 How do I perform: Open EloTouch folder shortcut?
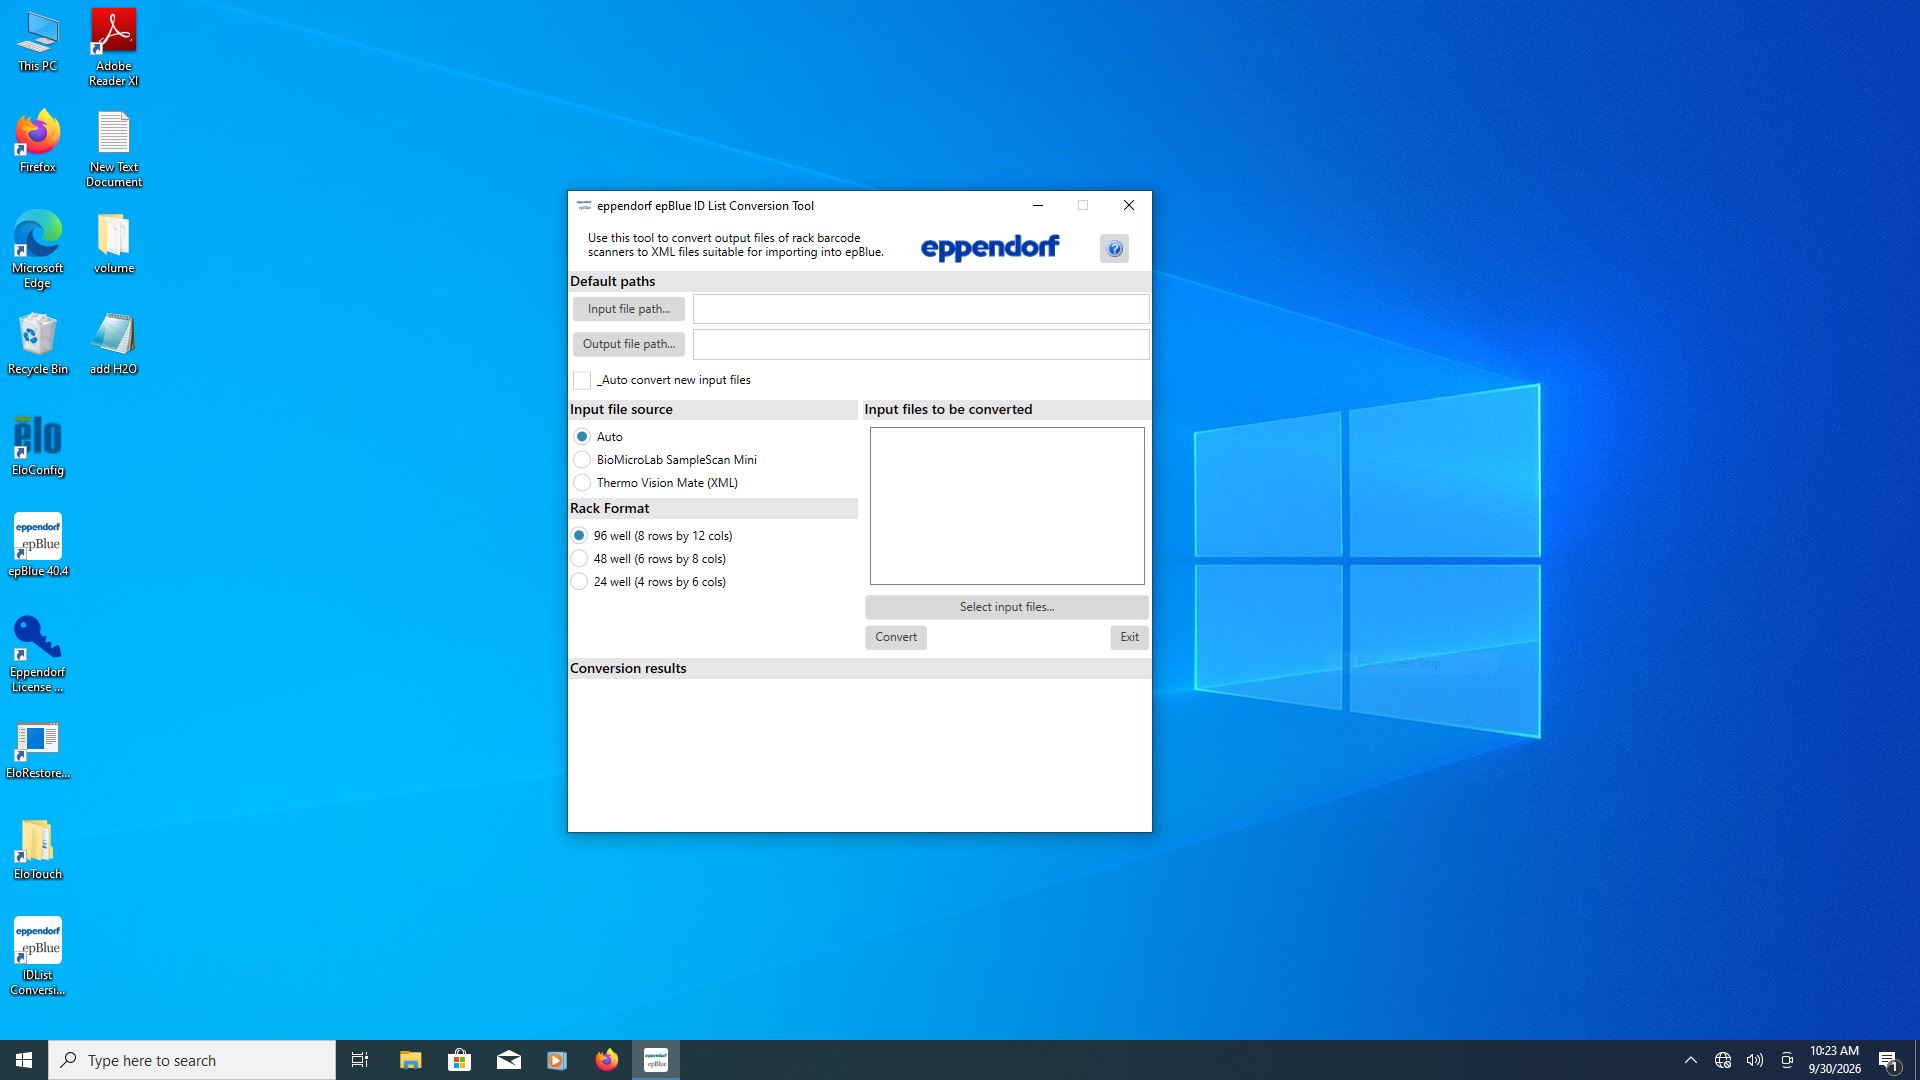[x=38, y=850]
